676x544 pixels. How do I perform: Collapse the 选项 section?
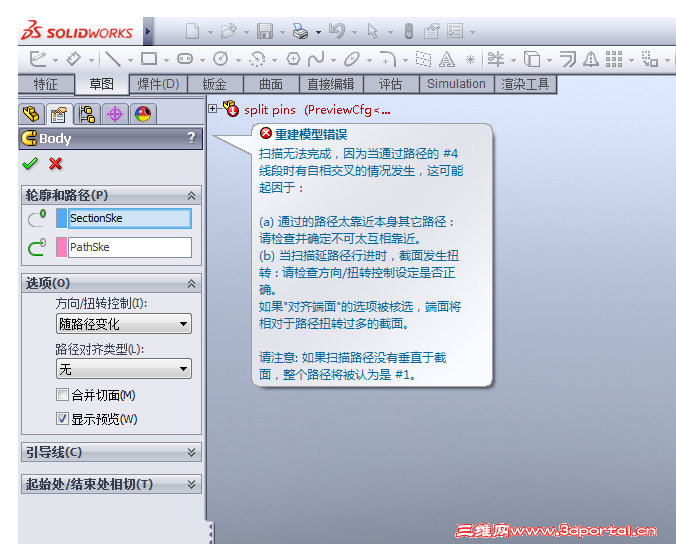[191, 284]
